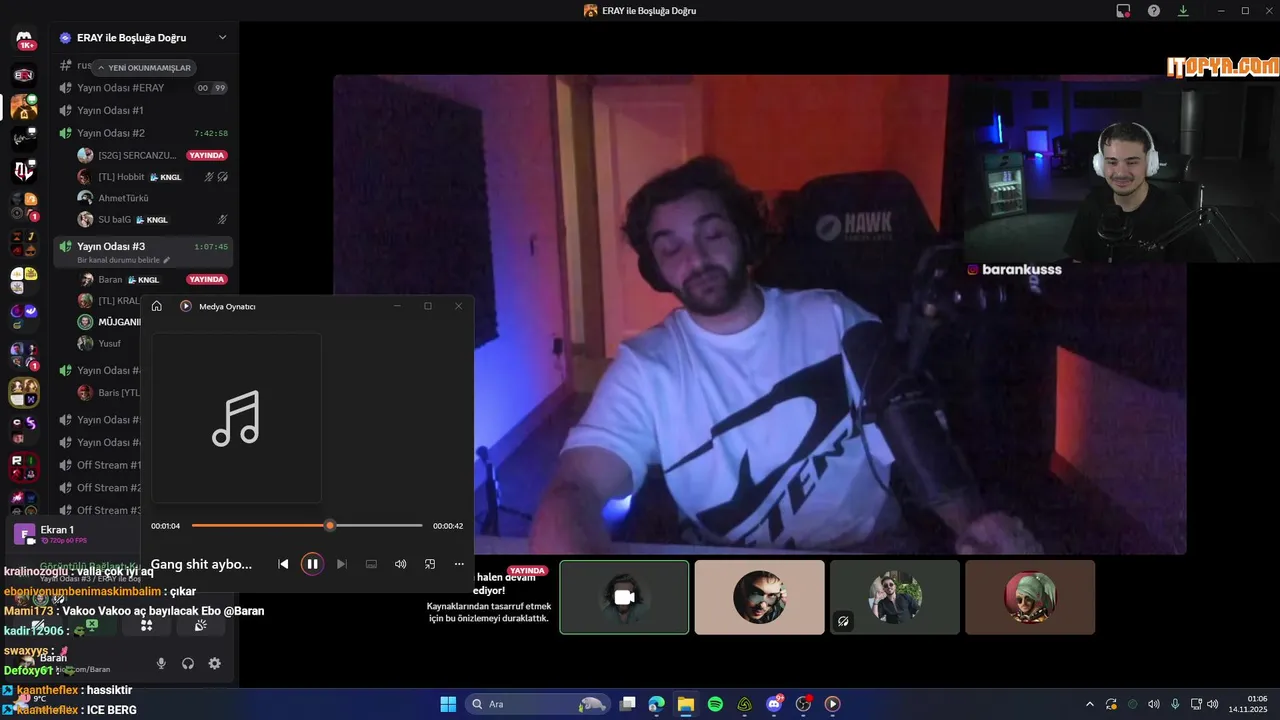Open Discord help question mark icon
The image size is (1280, 720).
click(1154, 10)
